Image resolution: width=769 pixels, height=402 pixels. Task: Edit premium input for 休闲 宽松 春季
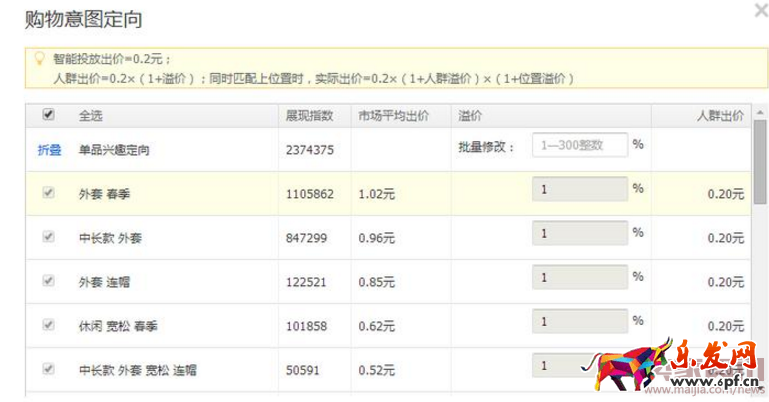(579, 322)
